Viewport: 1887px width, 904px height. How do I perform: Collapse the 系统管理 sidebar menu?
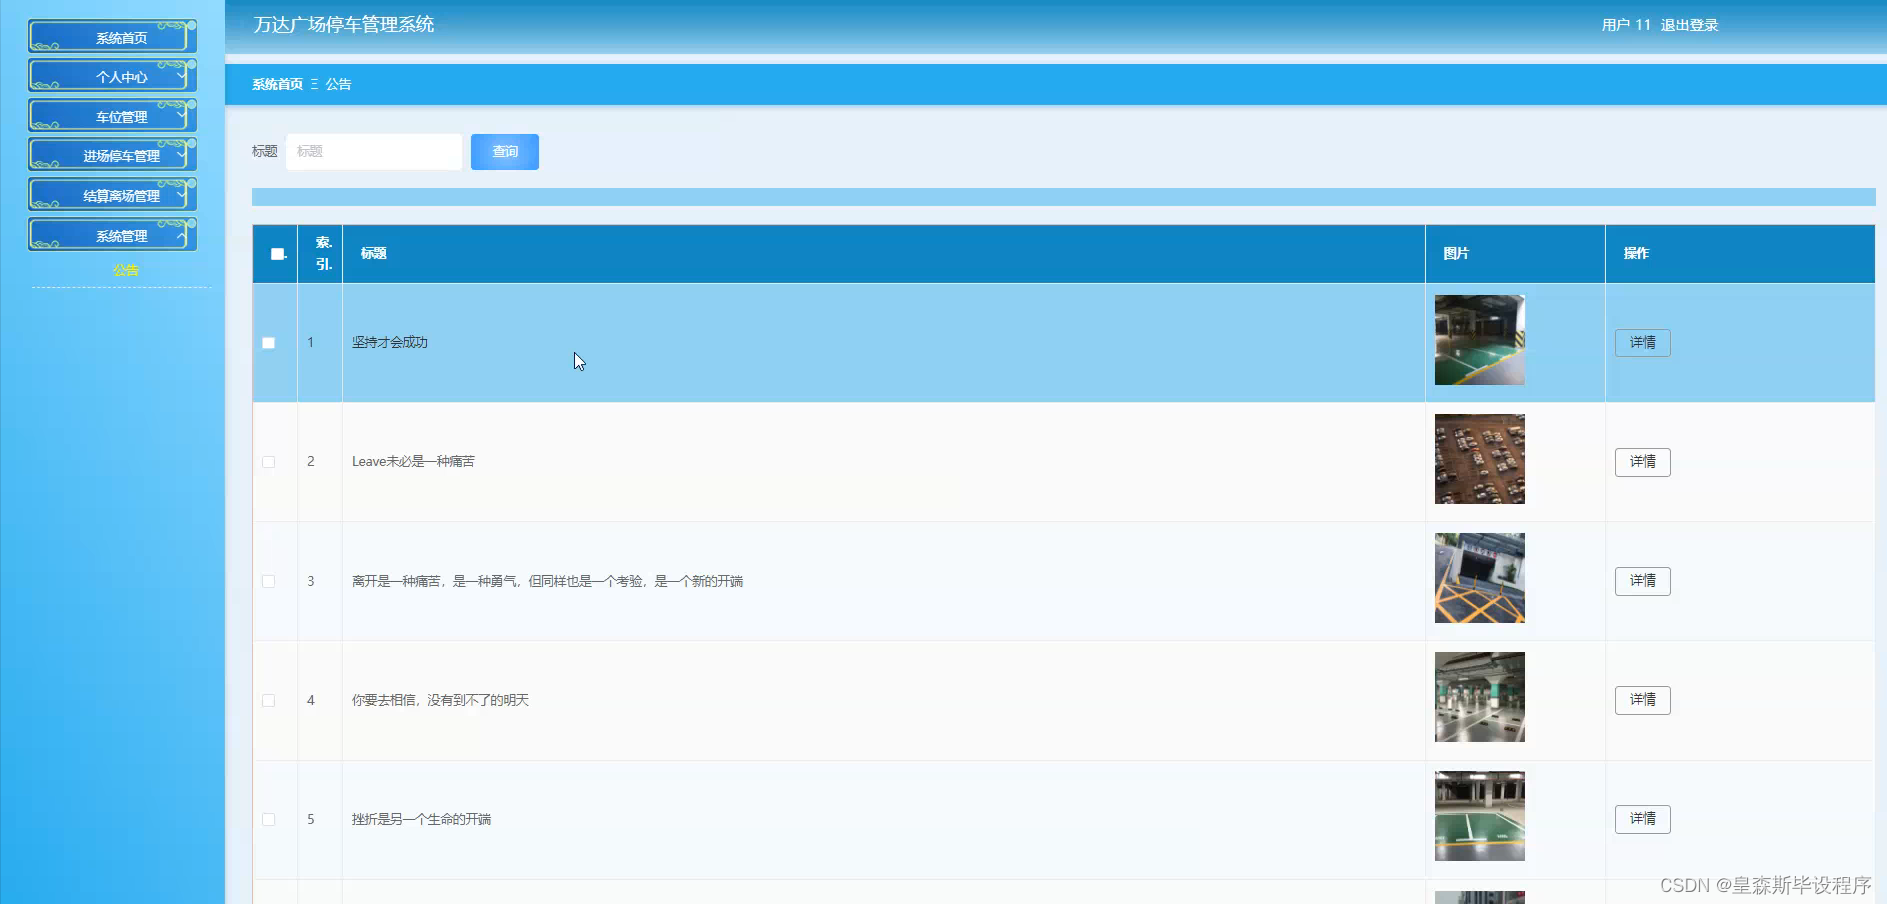[112, 235]
